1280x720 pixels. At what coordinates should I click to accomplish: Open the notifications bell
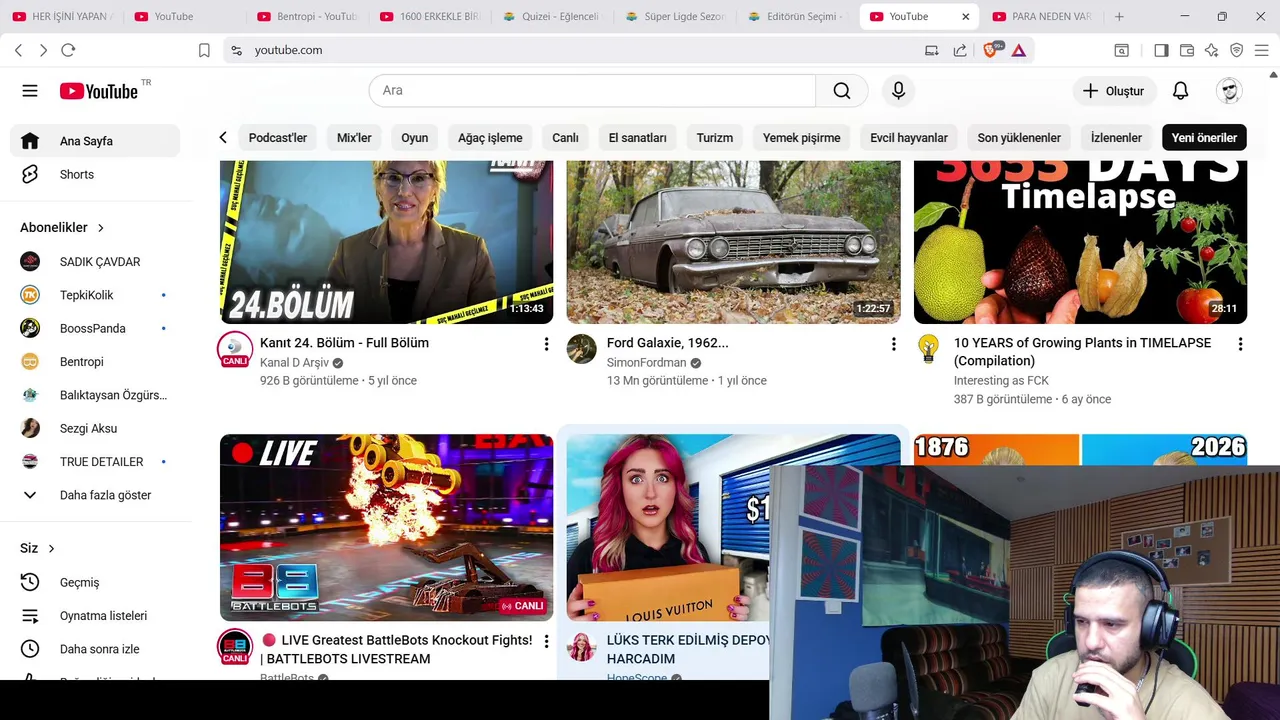(1180, 91)
